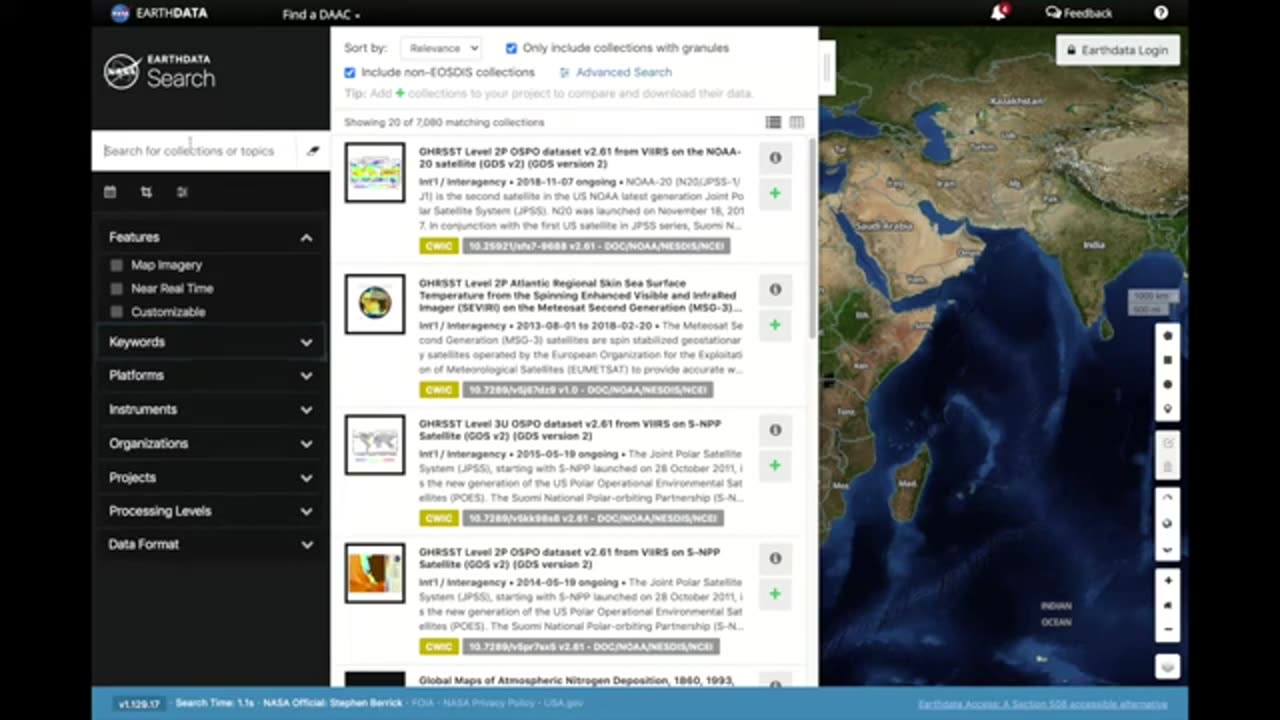Open the map layers switcher
1280x720 pixels.
1167,666
